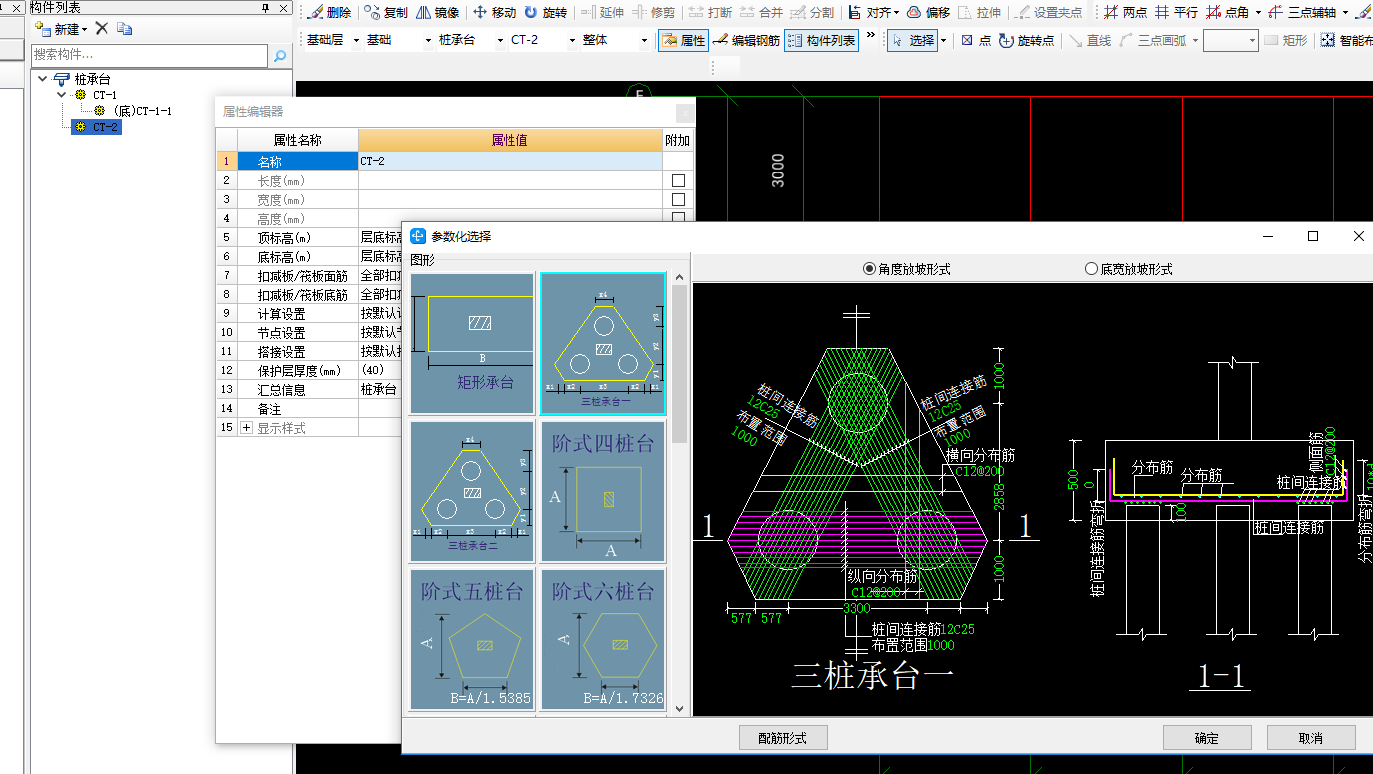Click the 设置夹点 tool

click(1048, 13)
